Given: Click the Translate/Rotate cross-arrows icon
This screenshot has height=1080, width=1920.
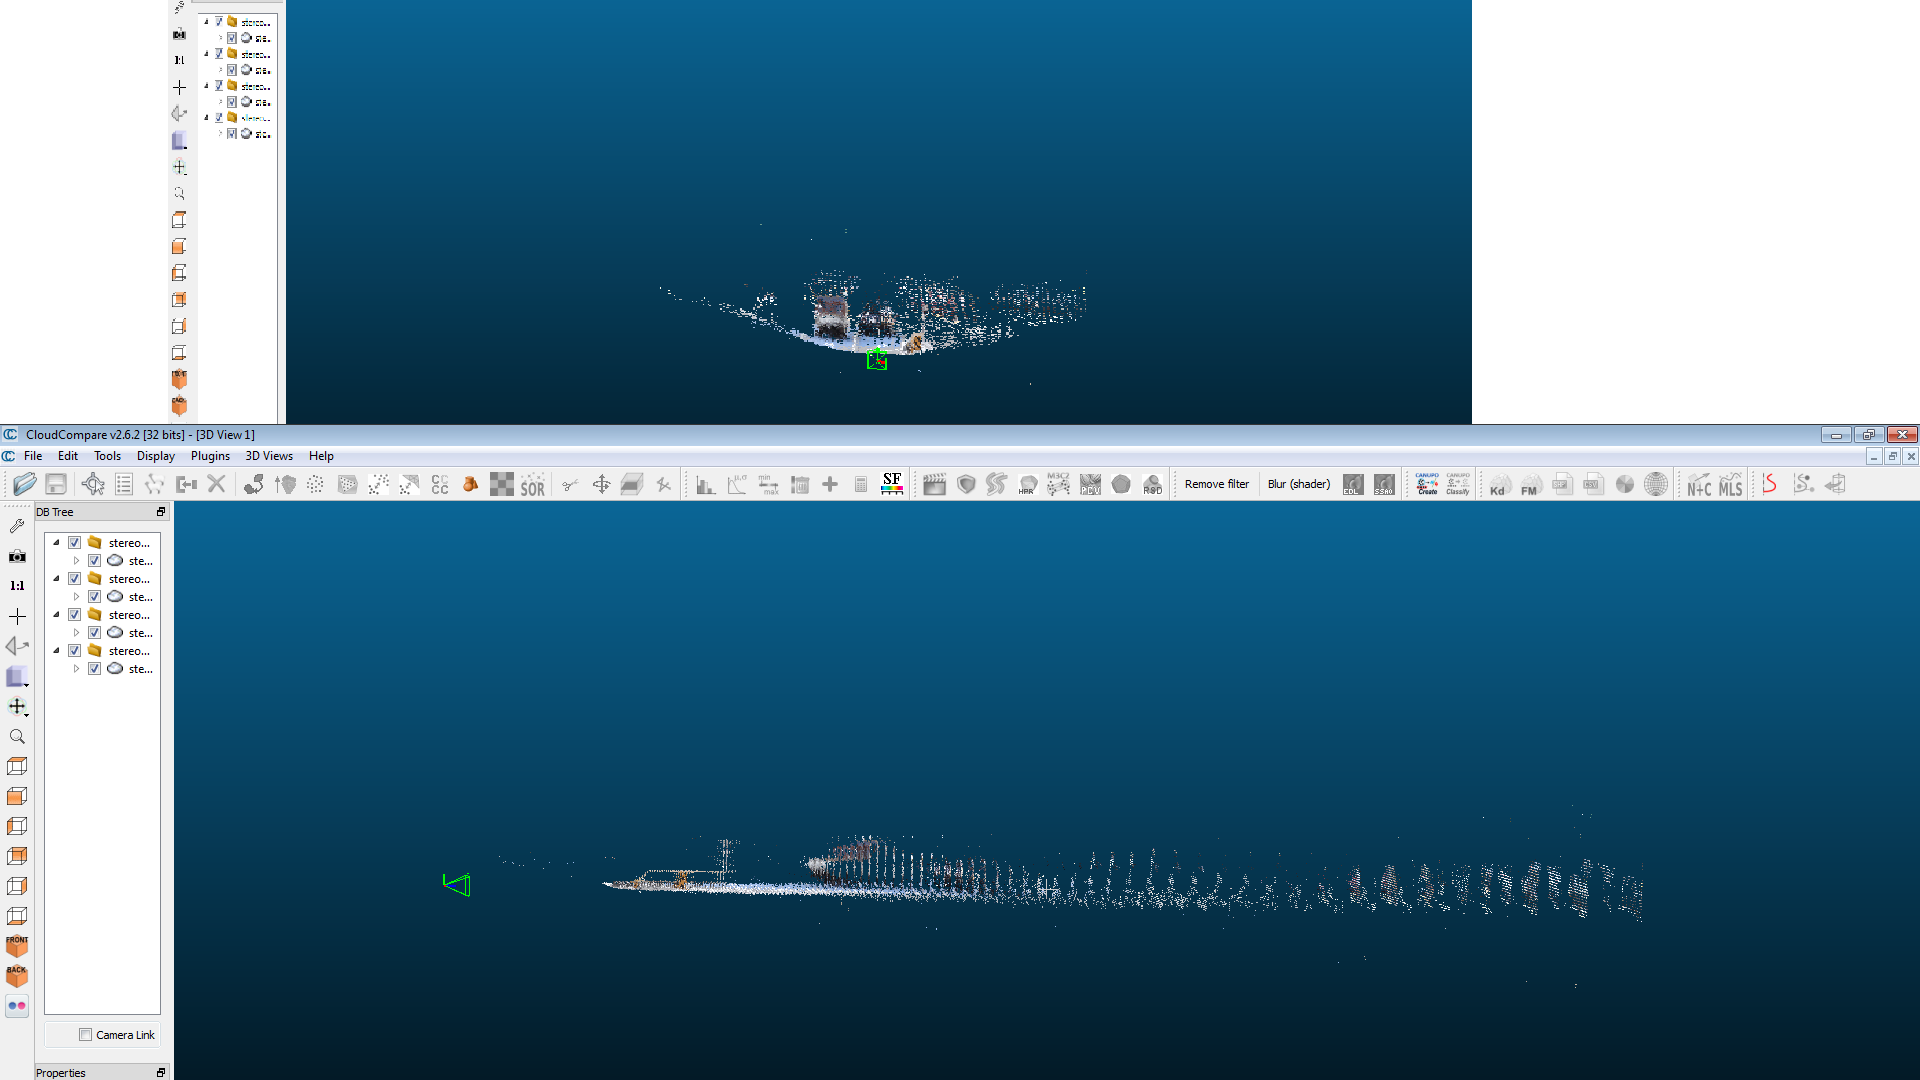Looking at the screenshot, I should (601, 484).
